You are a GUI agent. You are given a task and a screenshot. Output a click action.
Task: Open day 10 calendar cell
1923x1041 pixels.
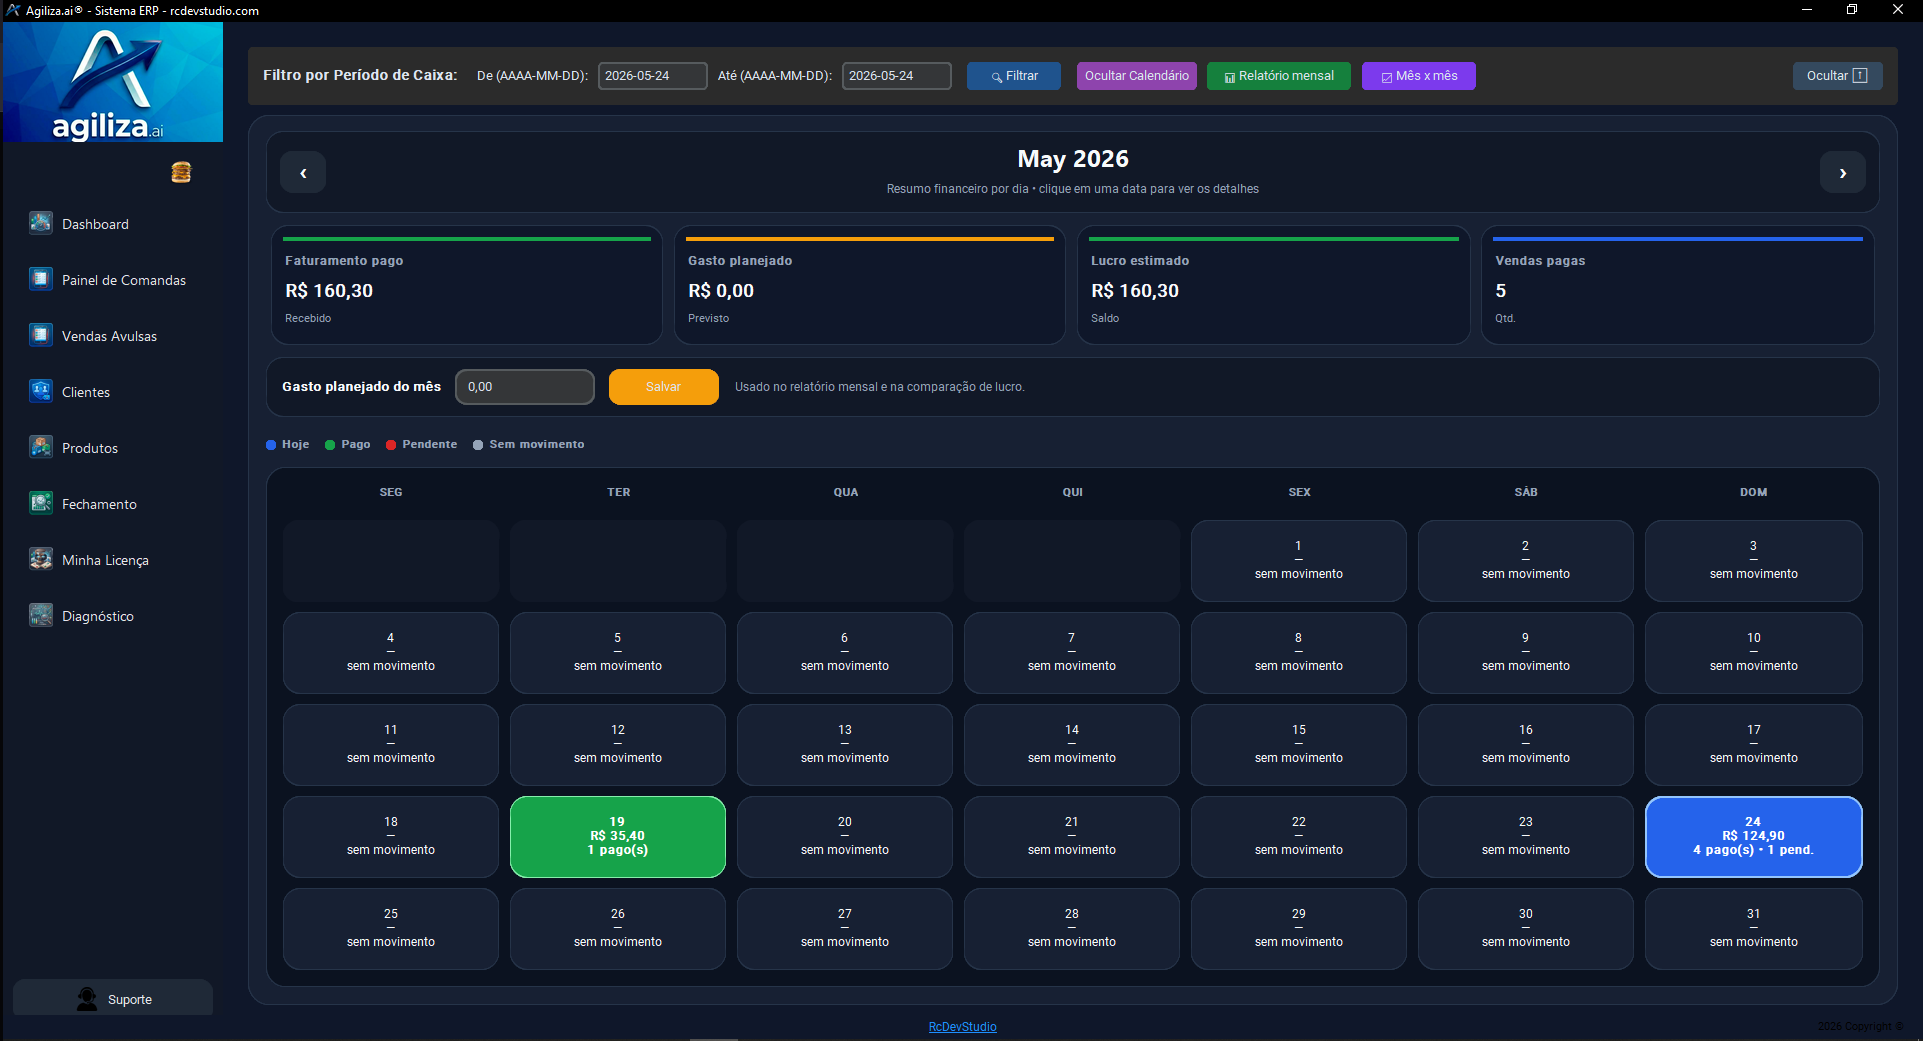coord(1753,653)
